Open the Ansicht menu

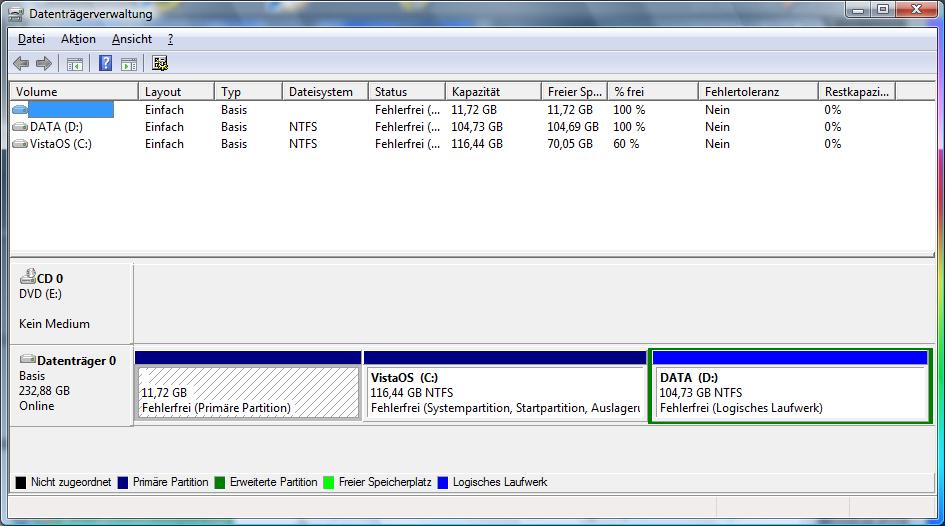(x=131, y=39)
